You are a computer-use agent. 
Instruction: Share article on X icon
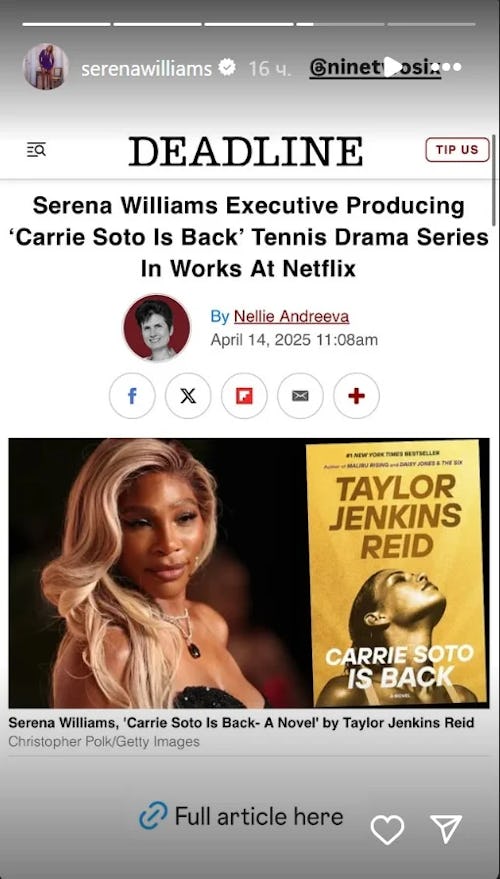click(188, 396)
